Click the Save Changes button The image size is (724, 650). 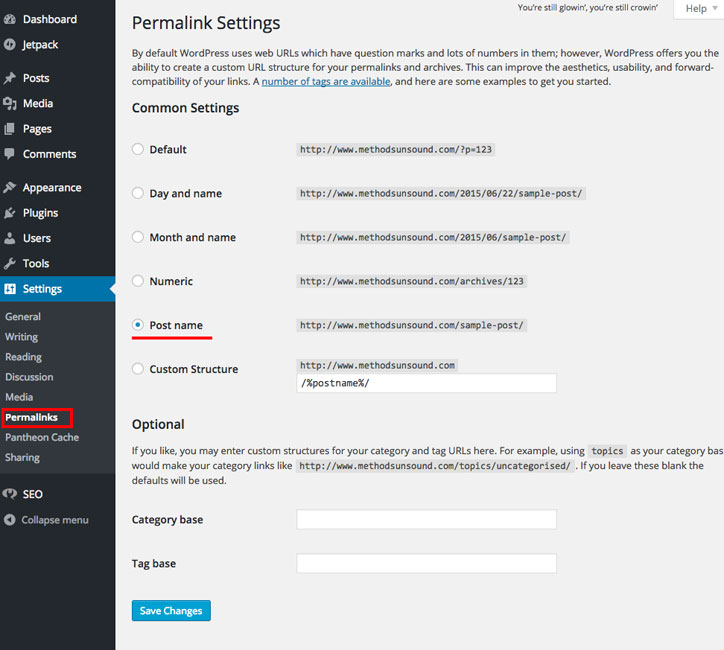171,611
